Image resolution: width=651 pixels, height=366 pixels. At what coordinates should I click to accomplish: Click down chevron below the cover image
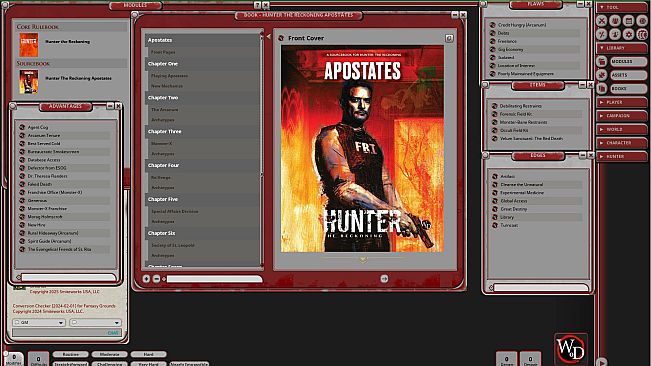(x=363, y=260)
